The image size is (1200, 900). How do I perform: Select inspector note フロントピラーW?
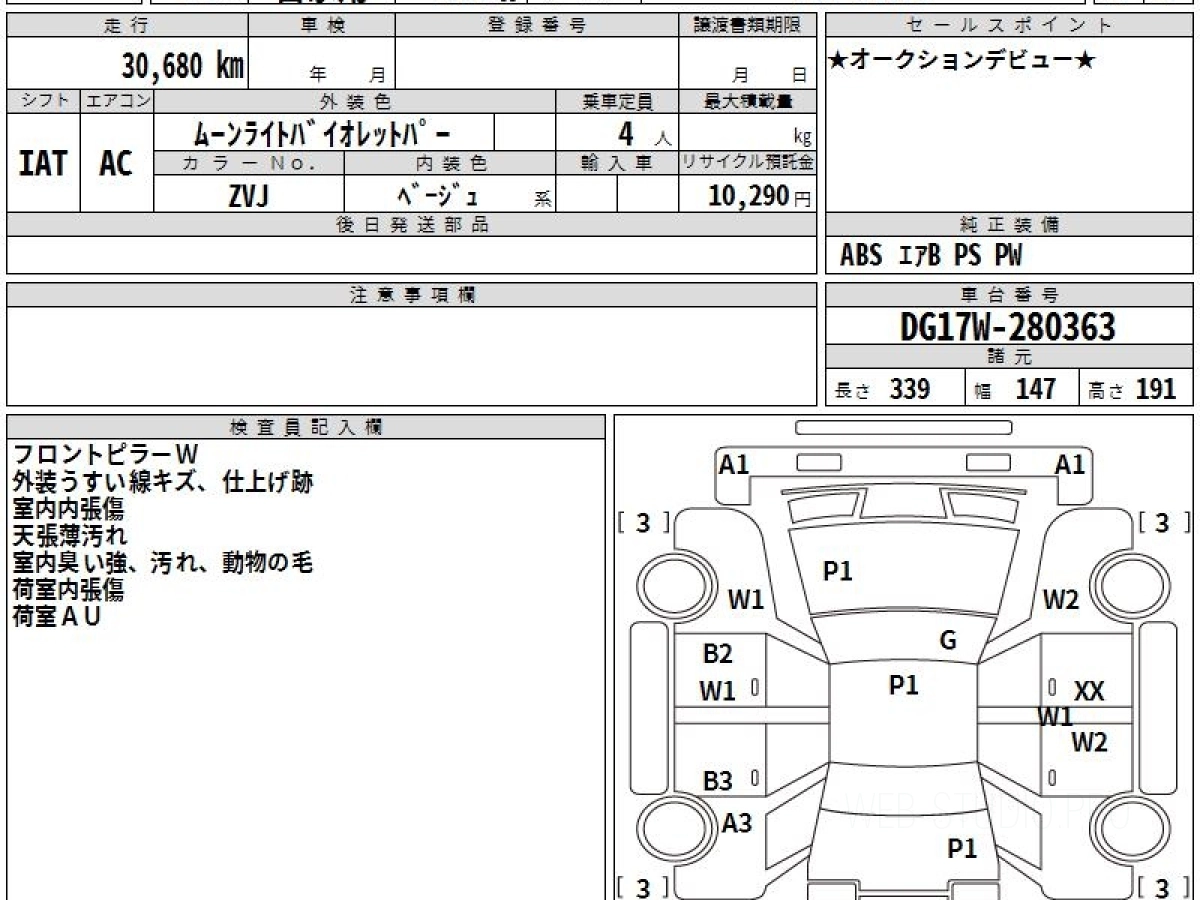(x=106, y=455)
